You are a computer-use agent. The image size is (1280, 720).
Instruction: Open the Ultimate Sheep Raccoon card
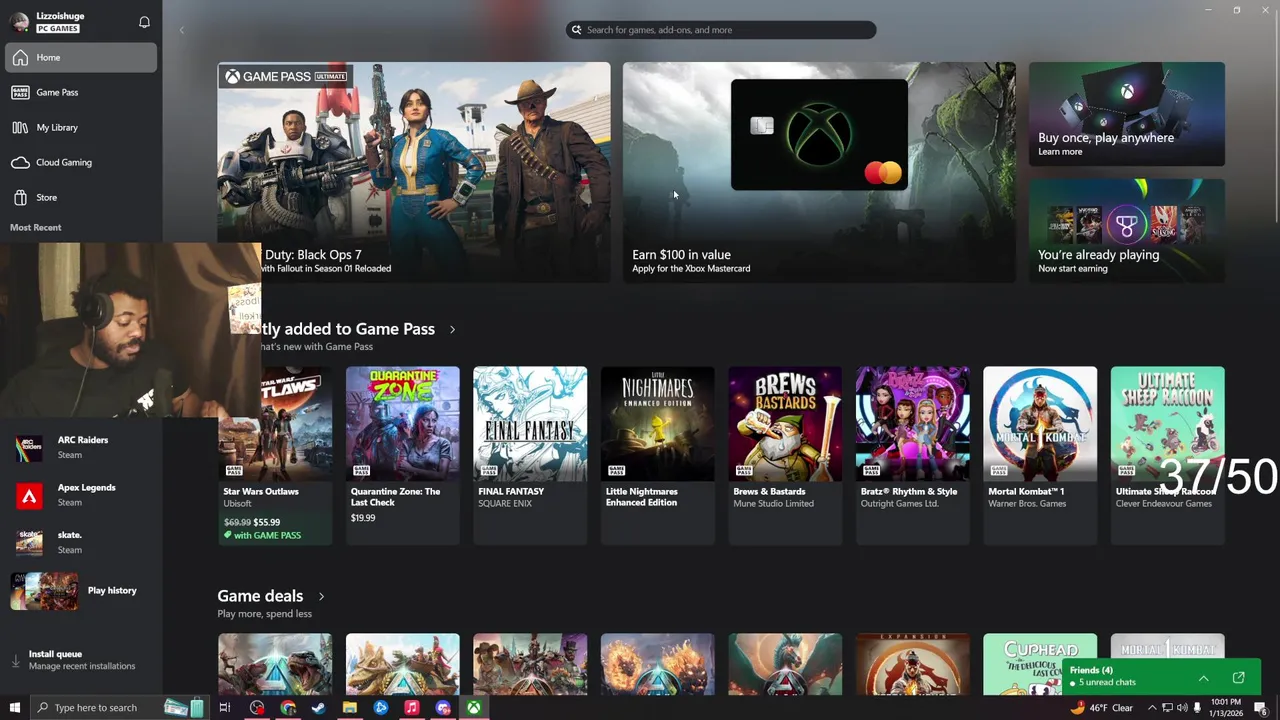[x=1167, y=455]
